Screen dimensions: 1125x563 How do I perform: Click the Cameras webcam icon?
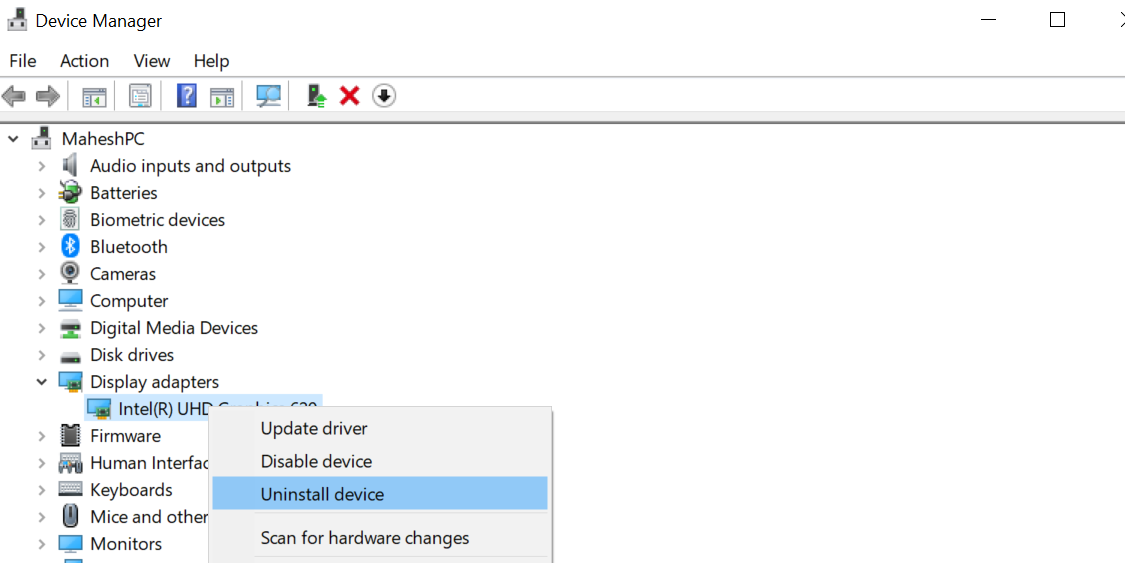(70, 273)
